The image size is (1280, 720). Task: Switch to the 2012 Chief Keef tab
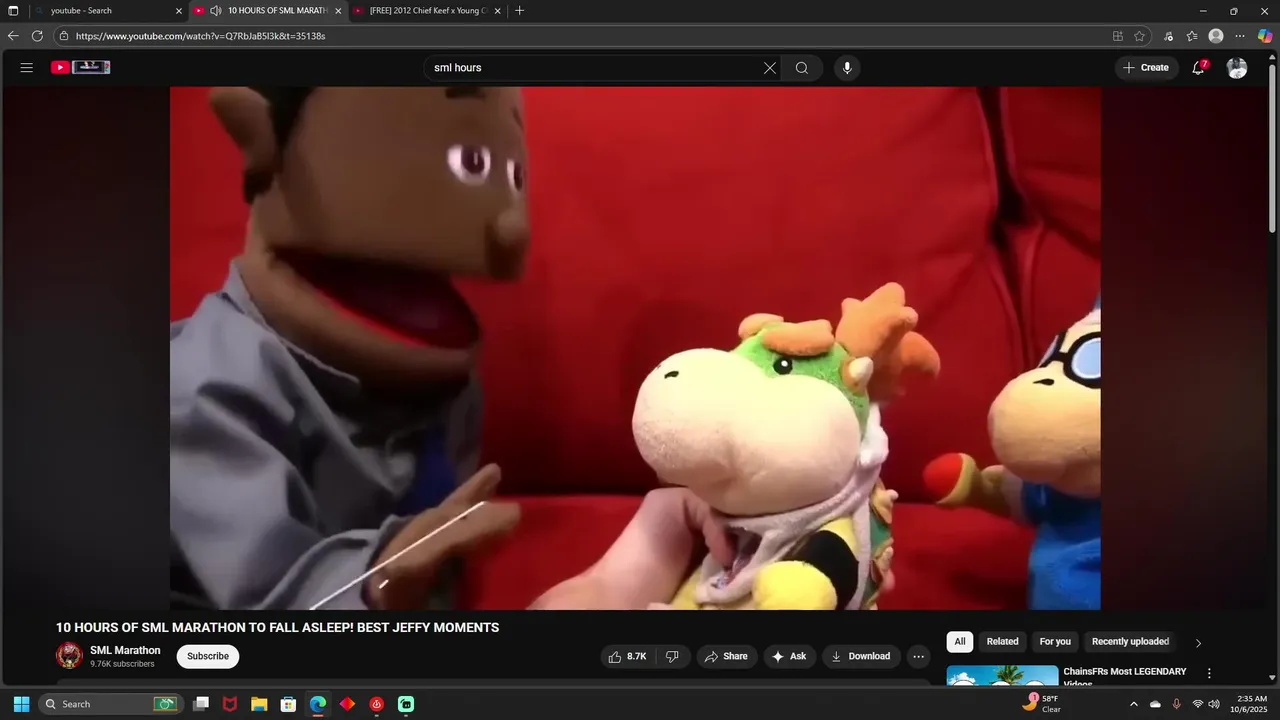pos(428,10)
